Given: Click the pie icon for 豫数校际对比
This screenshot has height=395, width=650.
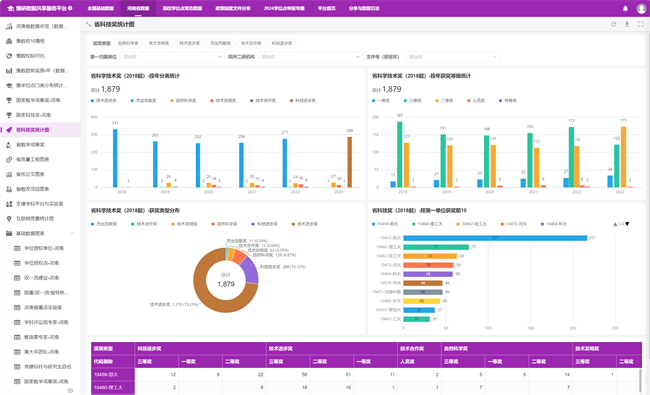Looking at the screenshot, I should (9, 56).
